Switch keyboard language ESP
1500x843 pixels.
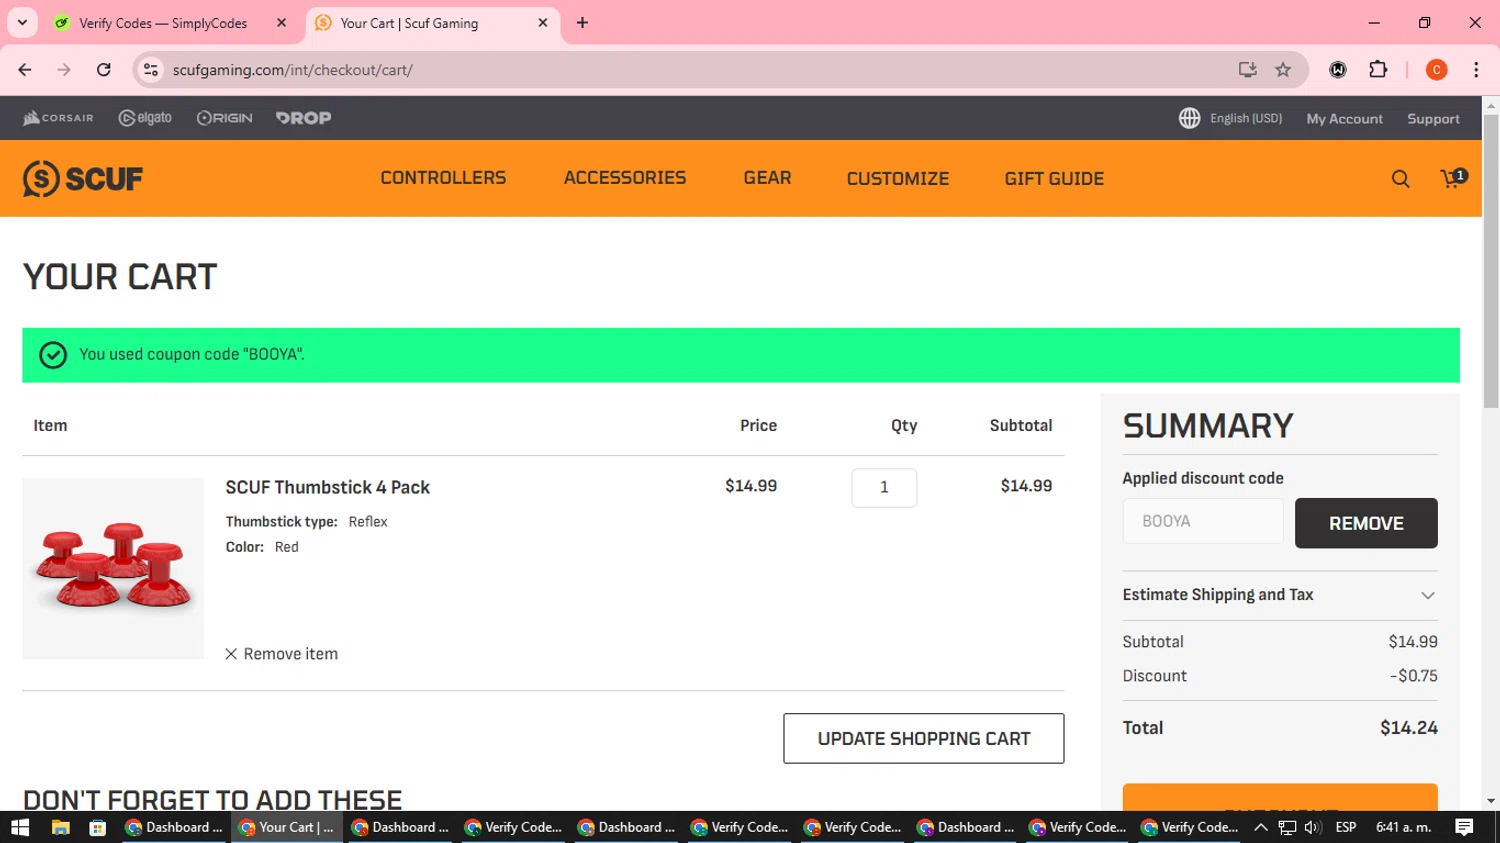coord(1346,827)
